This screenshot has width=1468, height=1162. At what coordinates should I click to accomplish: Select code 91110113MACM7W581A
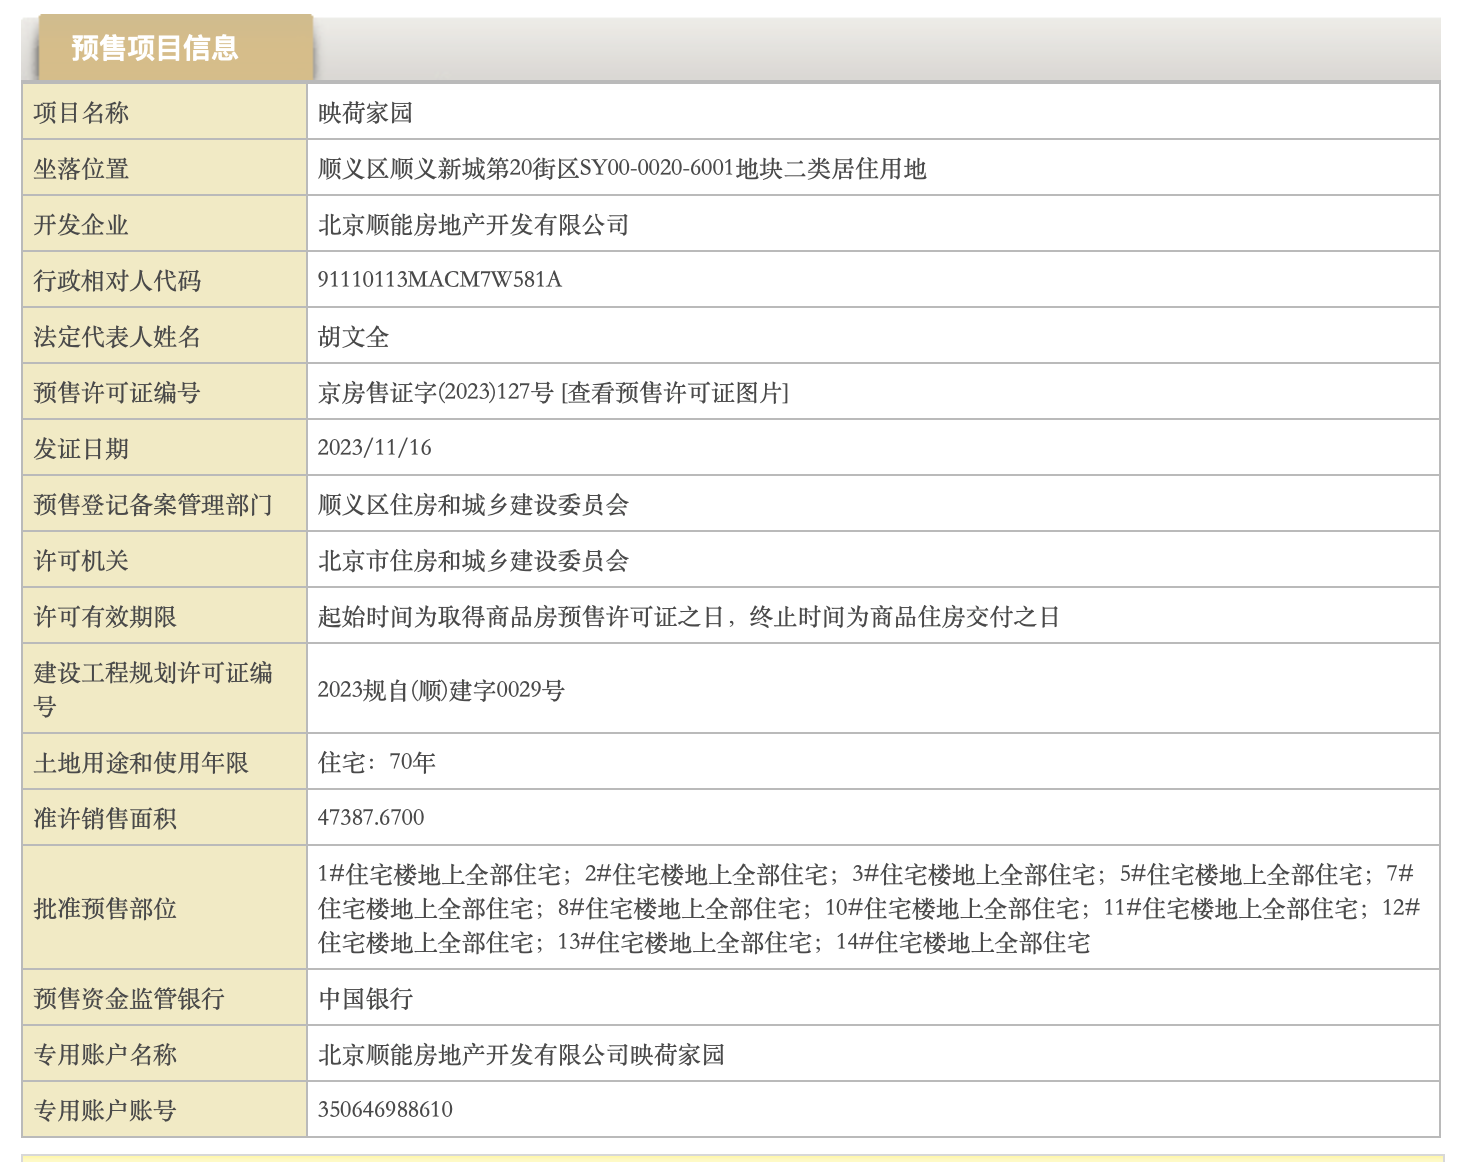(x=440, y=280)
